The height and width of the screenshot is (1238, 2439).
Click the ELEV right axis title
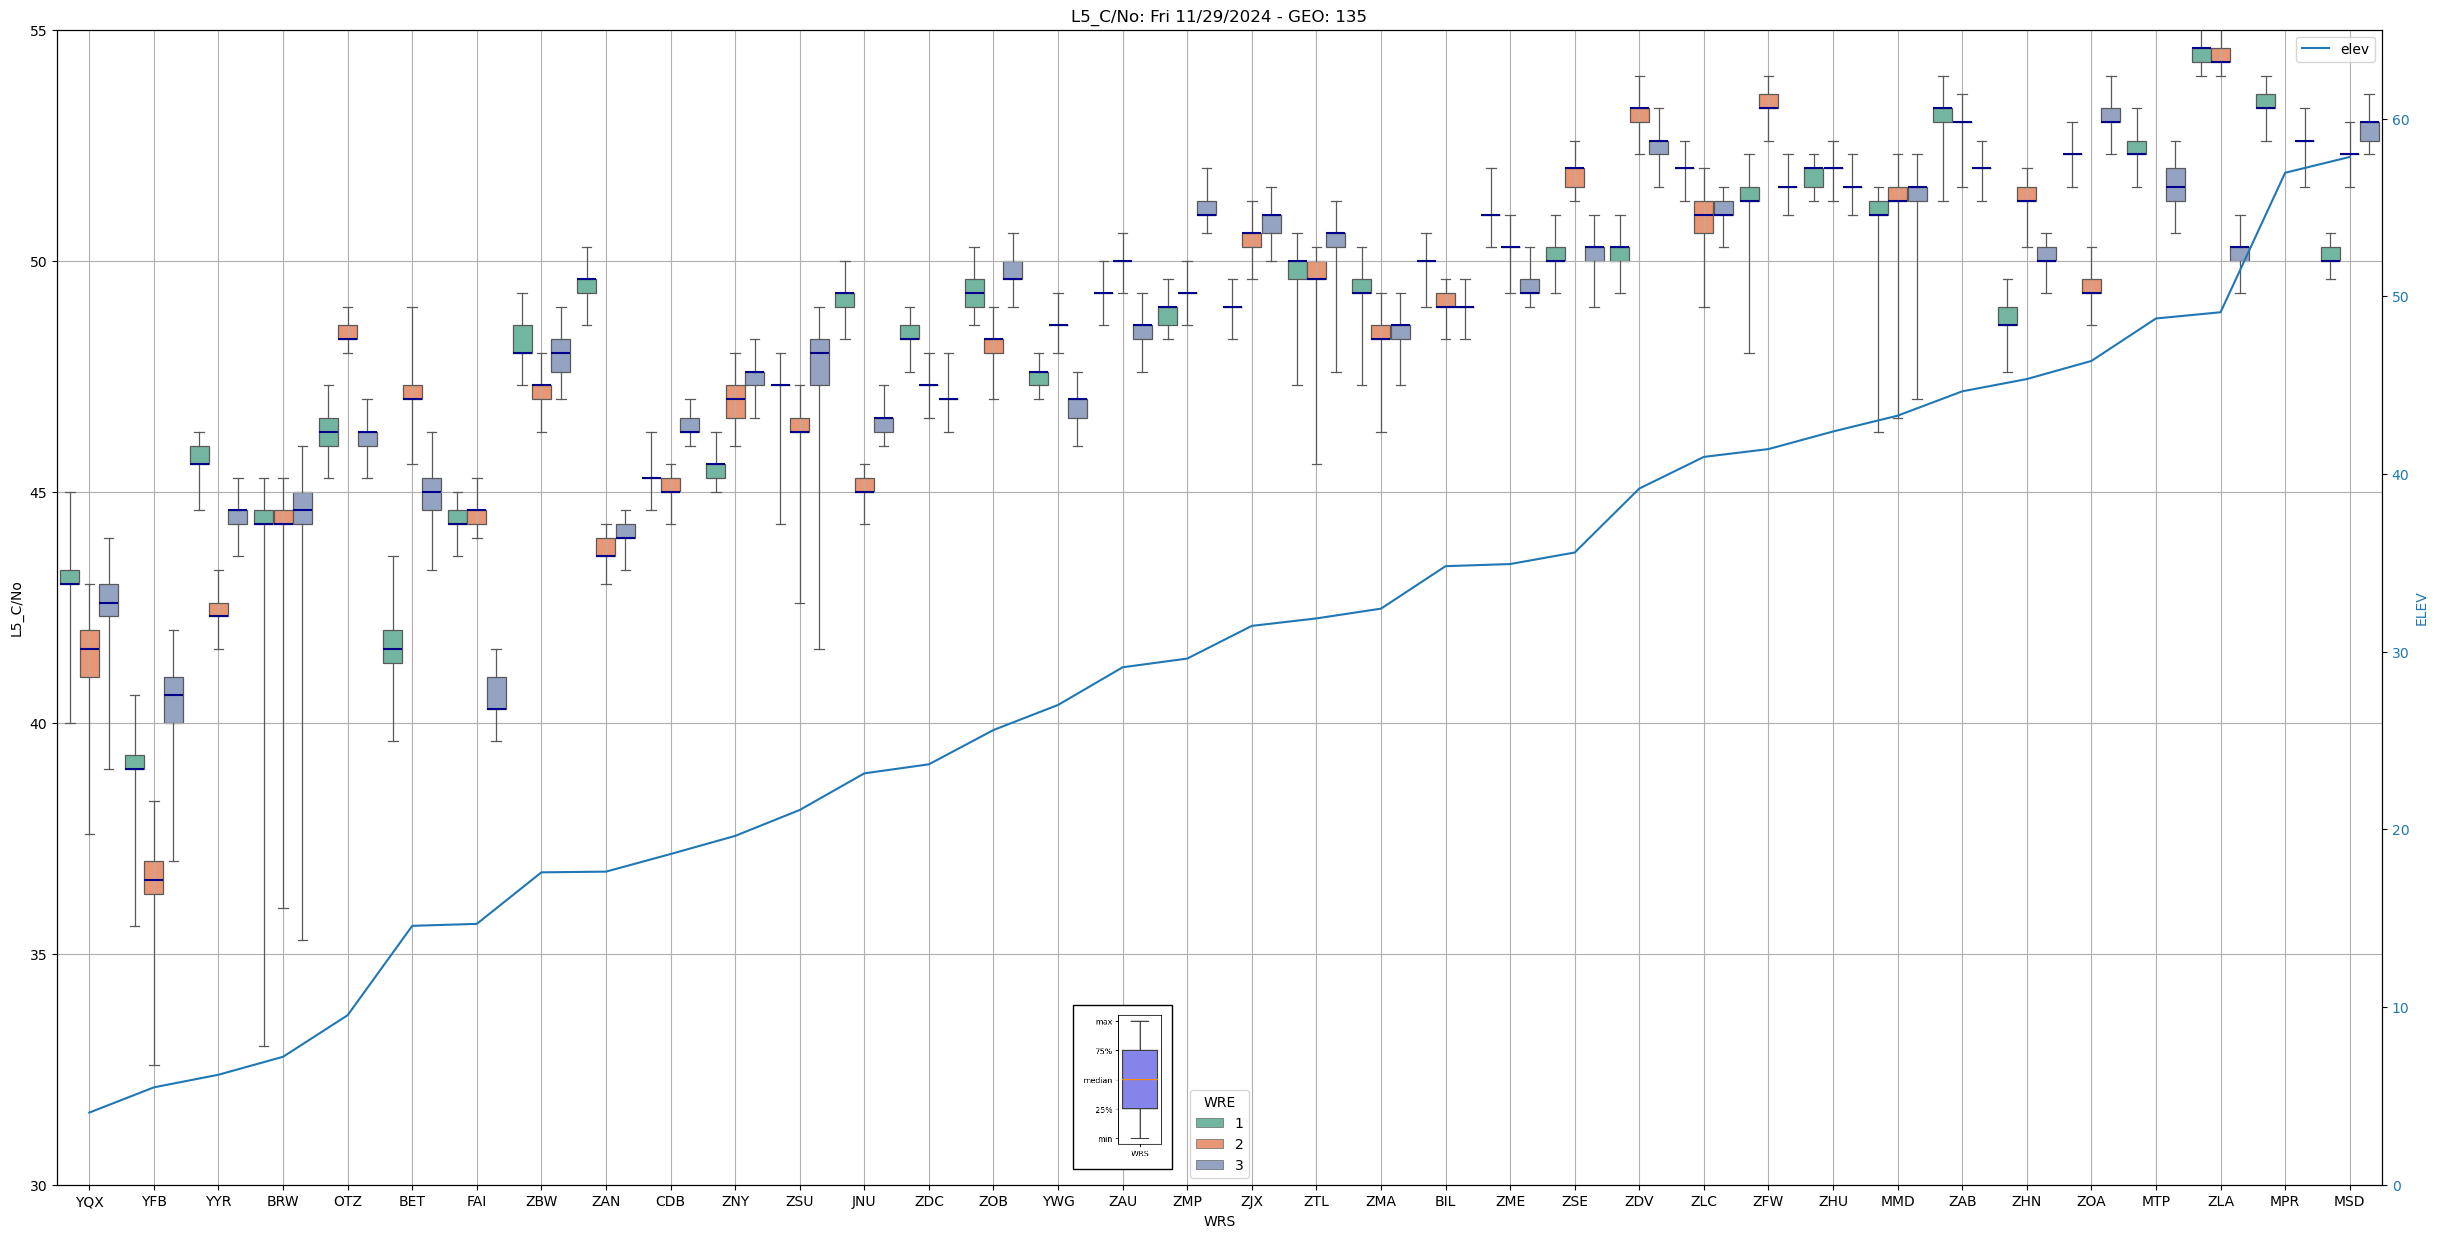pyautogui.click(x=2421, y=609)
